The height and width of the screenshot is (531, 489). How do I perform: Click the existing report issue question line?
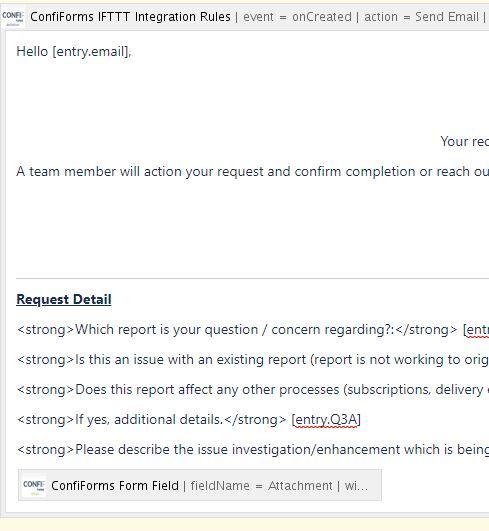253,360
